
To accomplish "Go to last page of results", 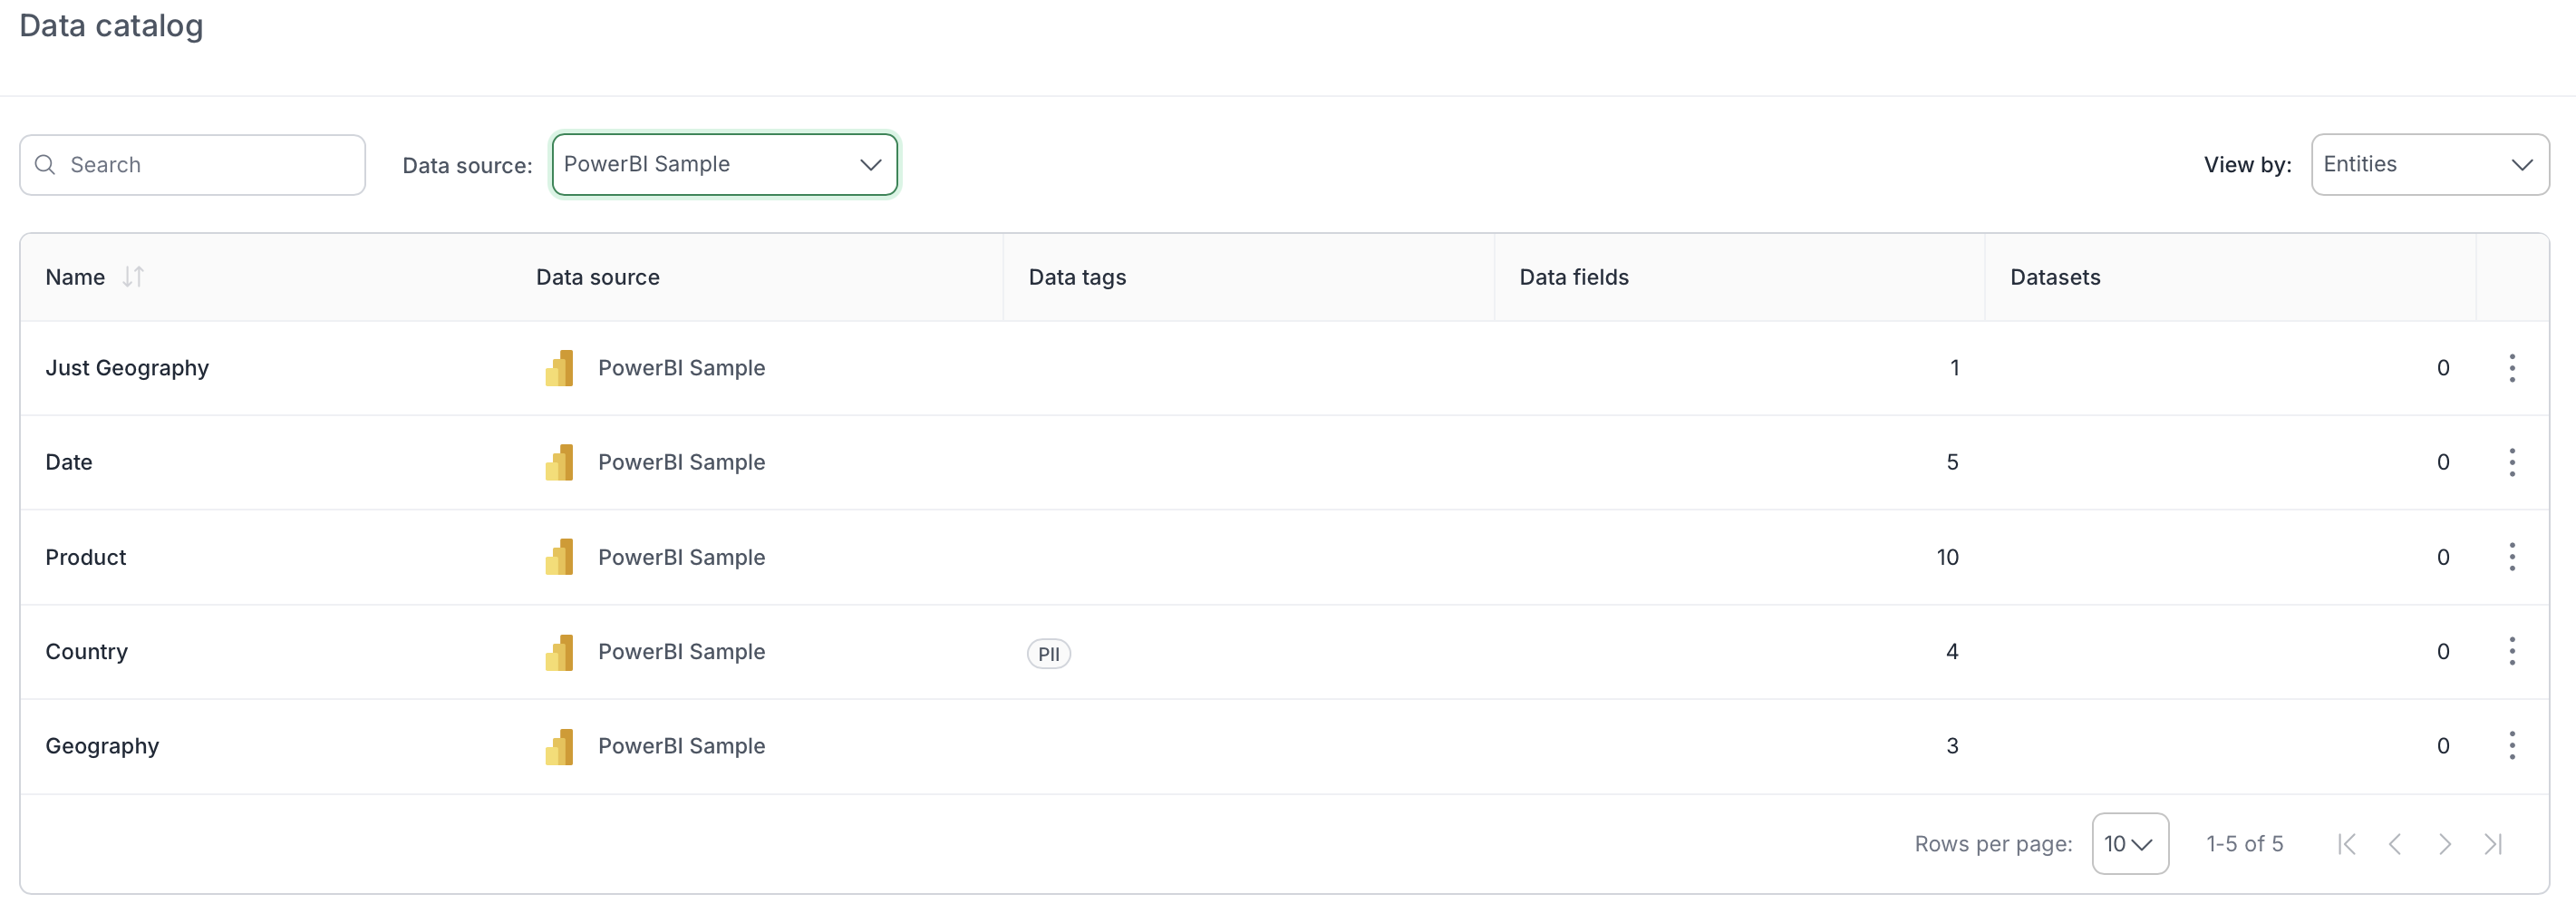I will click(x=2493, y=844).
